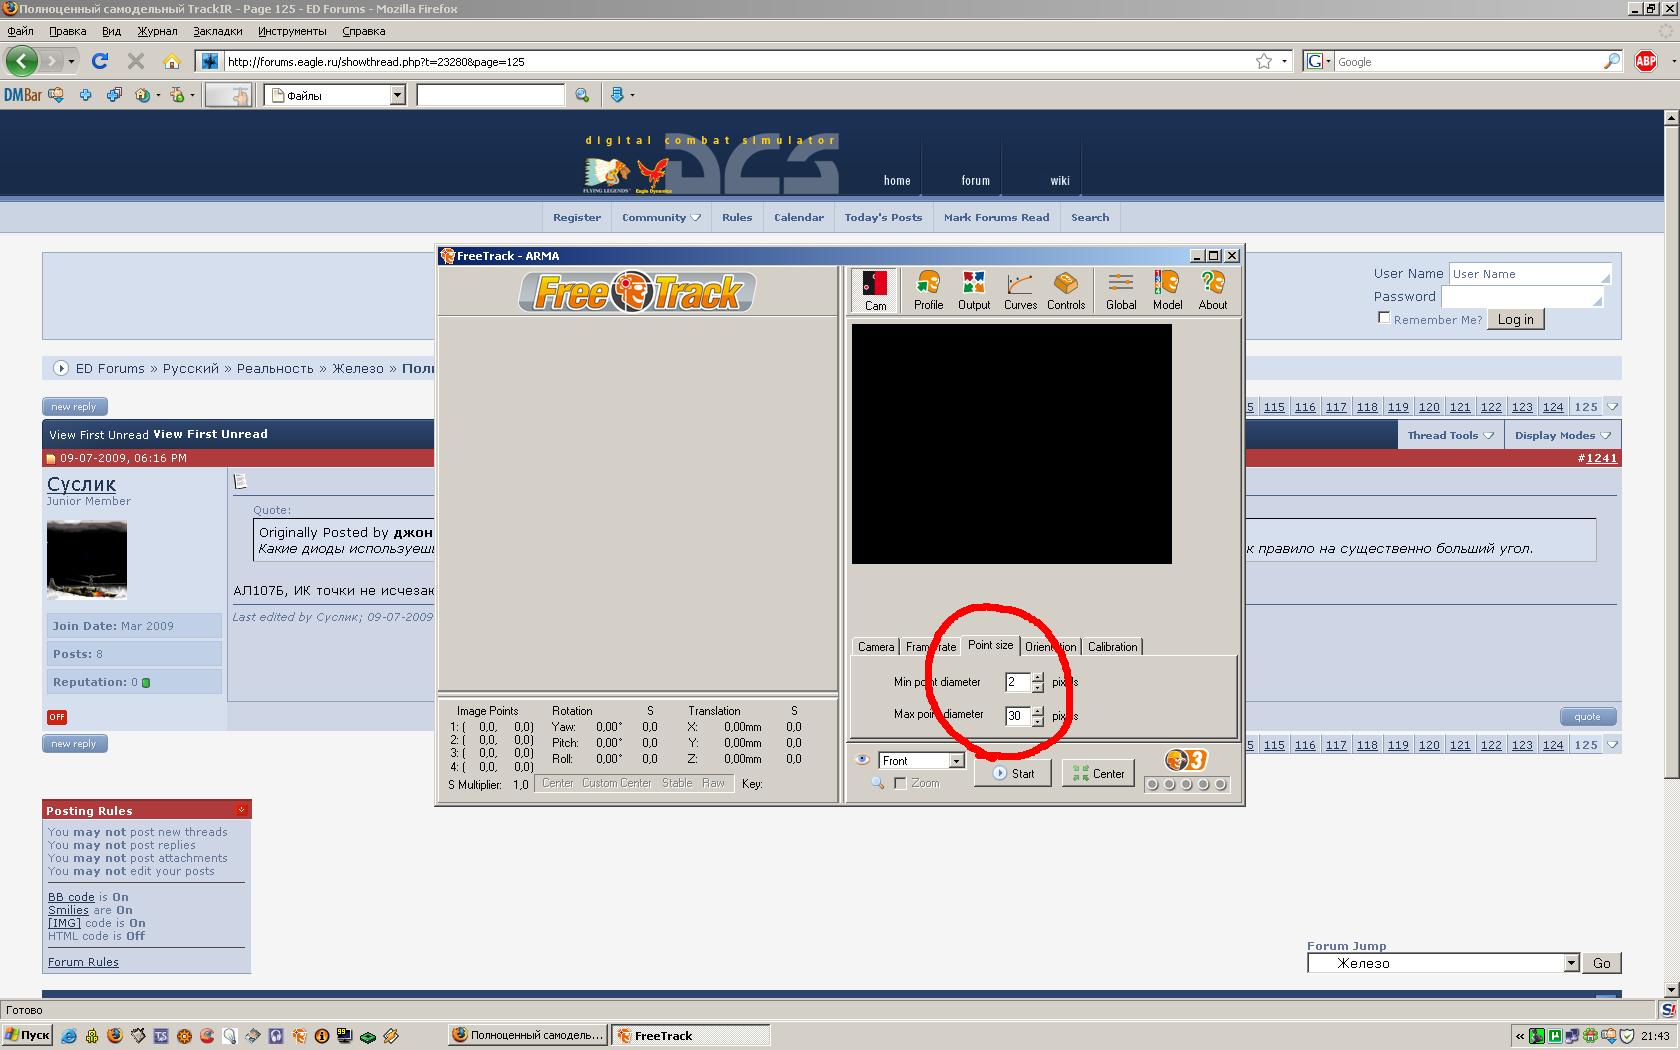The width and height of the screenshot is (1680, 1050).
Task: Expand Thread Tools dropdown
Action: click(1450, 435)
